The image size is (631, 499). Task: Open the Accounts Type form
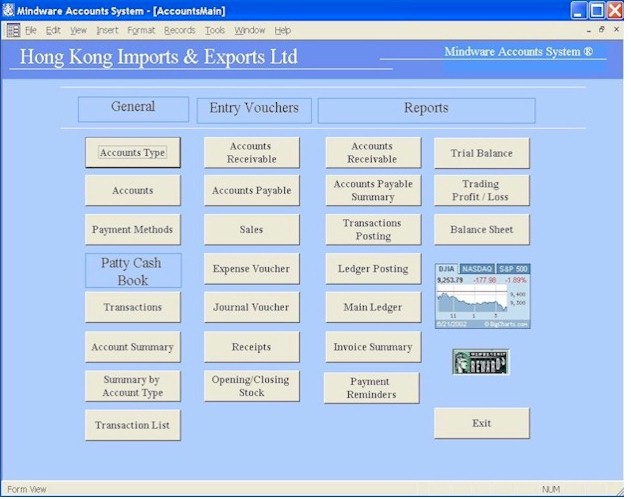(133, 153)
